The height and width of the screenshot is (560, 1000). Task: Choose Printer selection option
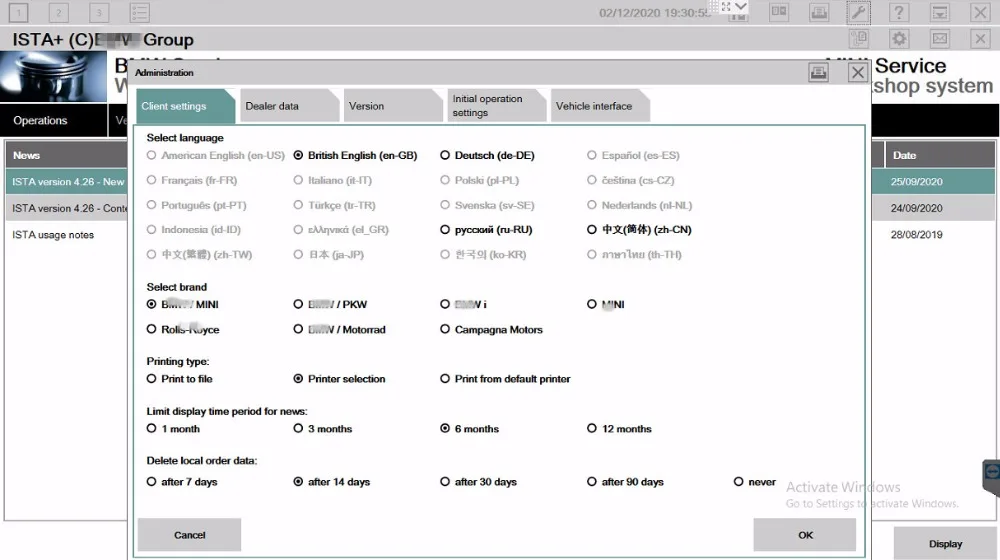pyautogui.click(x=339, y=379)
